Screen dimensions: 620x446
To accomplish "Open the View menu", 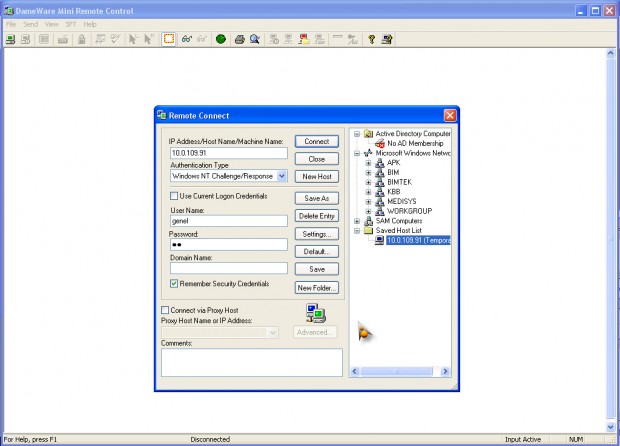I will 51,24.
